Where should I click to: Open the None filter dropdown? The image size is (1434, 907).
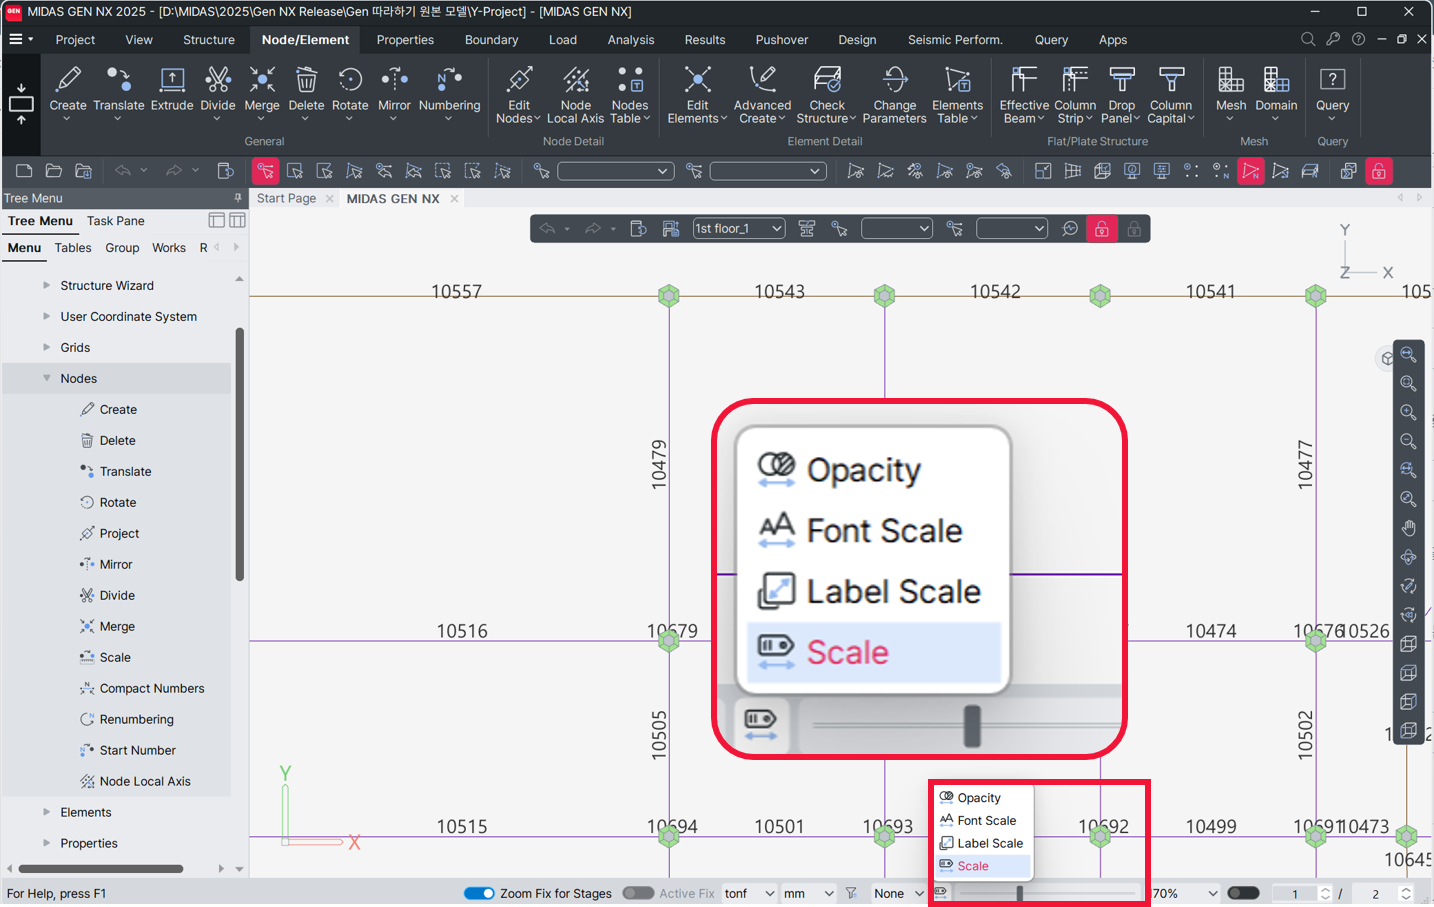pyautogui.click(x=898, y=893)
